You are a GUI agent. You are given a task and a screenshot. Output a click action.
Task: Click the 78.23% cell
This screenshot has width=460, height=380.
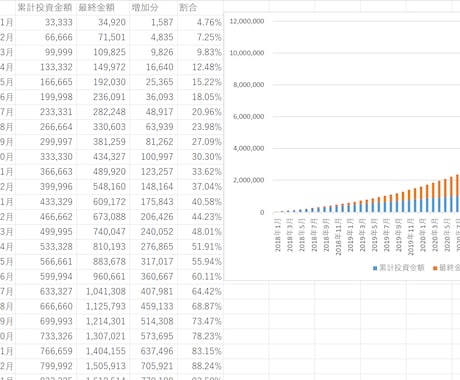200,336
